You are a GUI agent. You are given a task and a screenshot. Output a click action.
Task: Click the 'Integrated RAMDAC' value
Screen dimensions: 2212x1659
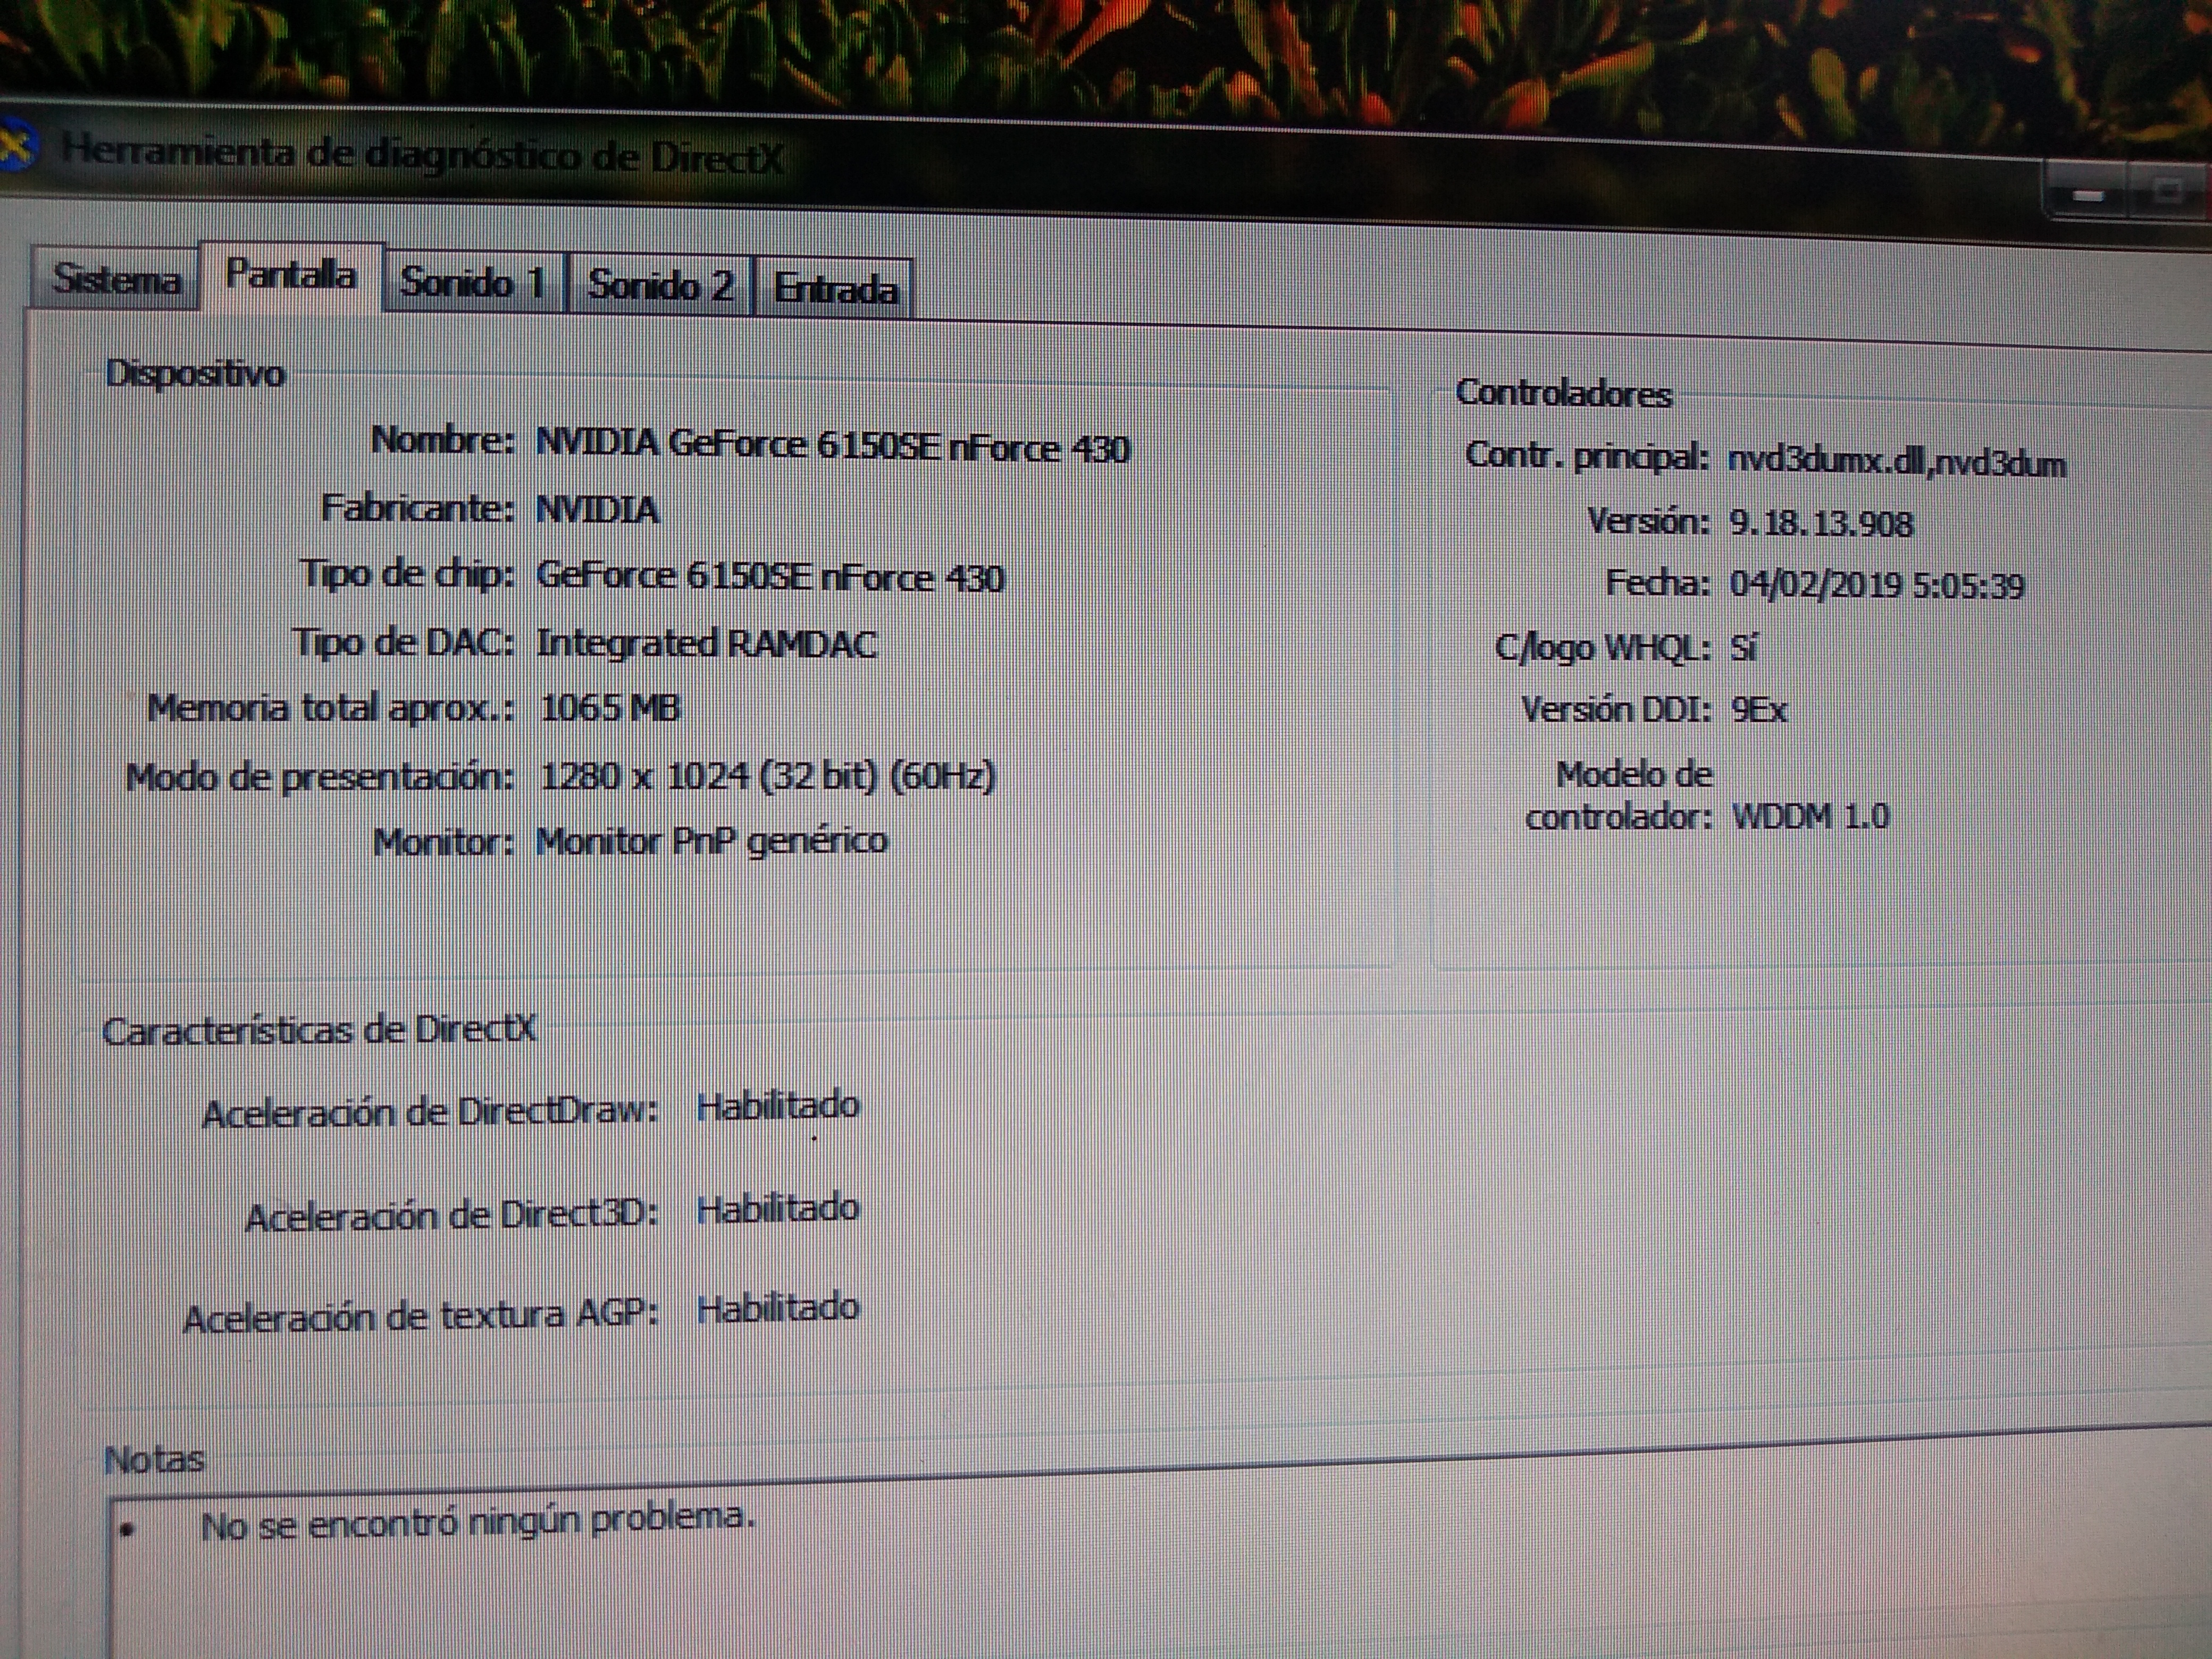pos(706,643)
